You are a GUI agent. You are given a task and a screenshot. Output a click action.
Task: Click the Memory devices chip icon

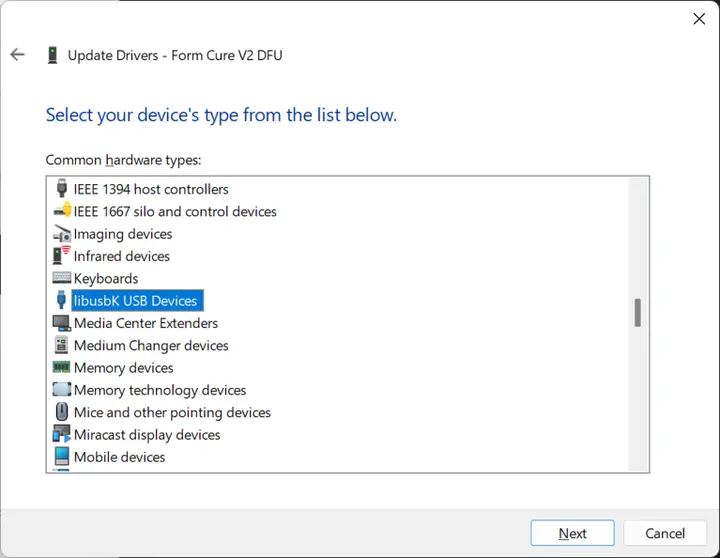(x=62, y=367)
